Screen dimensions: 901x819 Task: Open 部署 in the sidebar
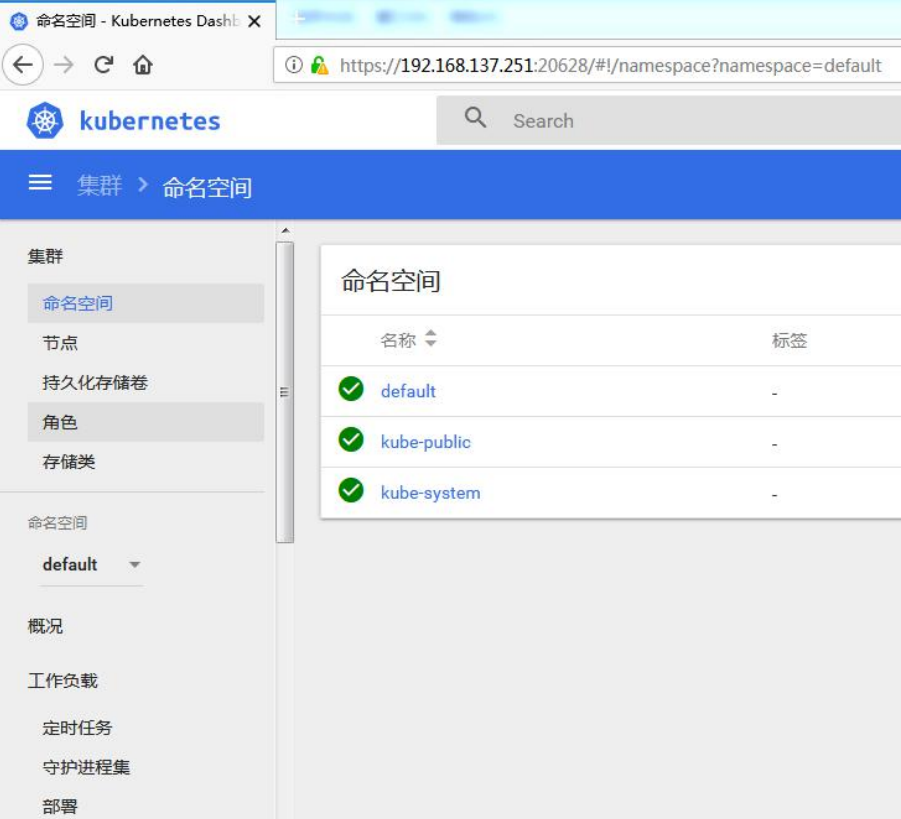click(60, 806)
